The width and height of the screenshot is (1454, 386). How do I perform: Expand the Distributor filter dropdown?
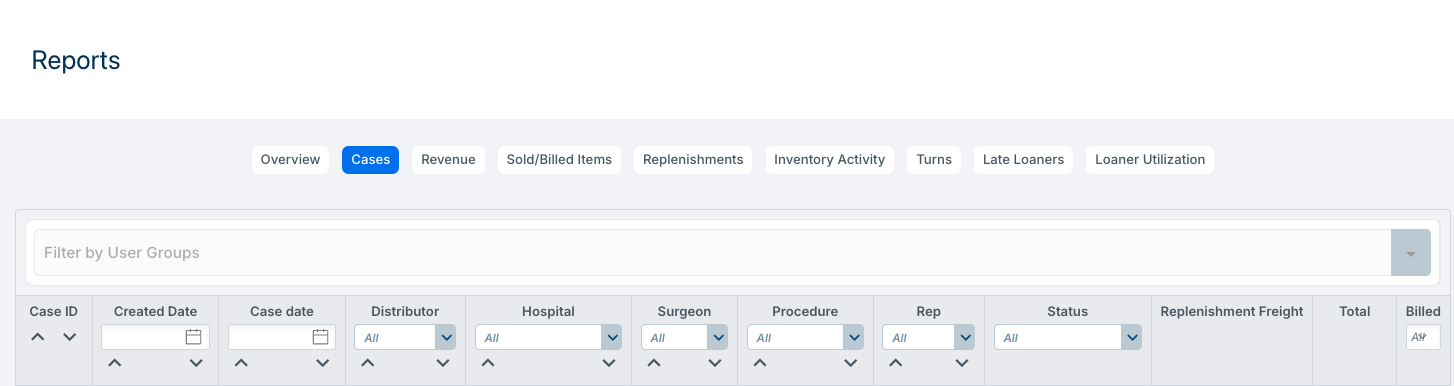click(446, 337)
